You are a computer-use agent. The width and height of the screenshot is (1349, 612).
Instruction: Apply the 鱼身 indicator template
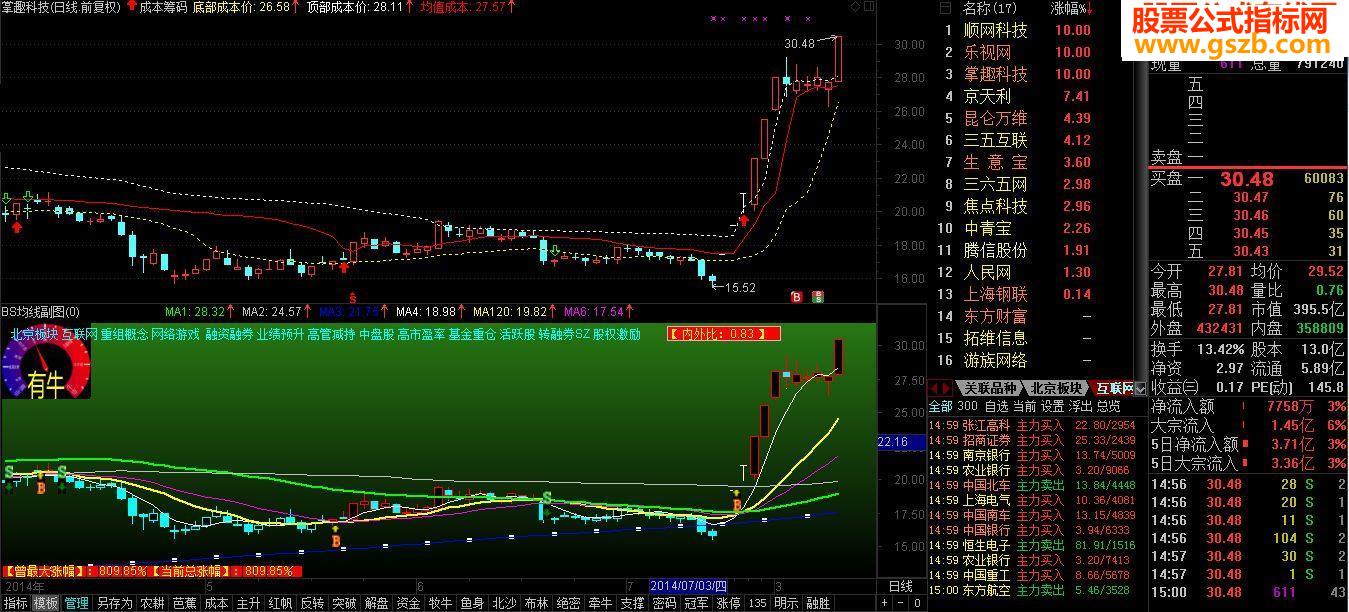coord(472,604)
